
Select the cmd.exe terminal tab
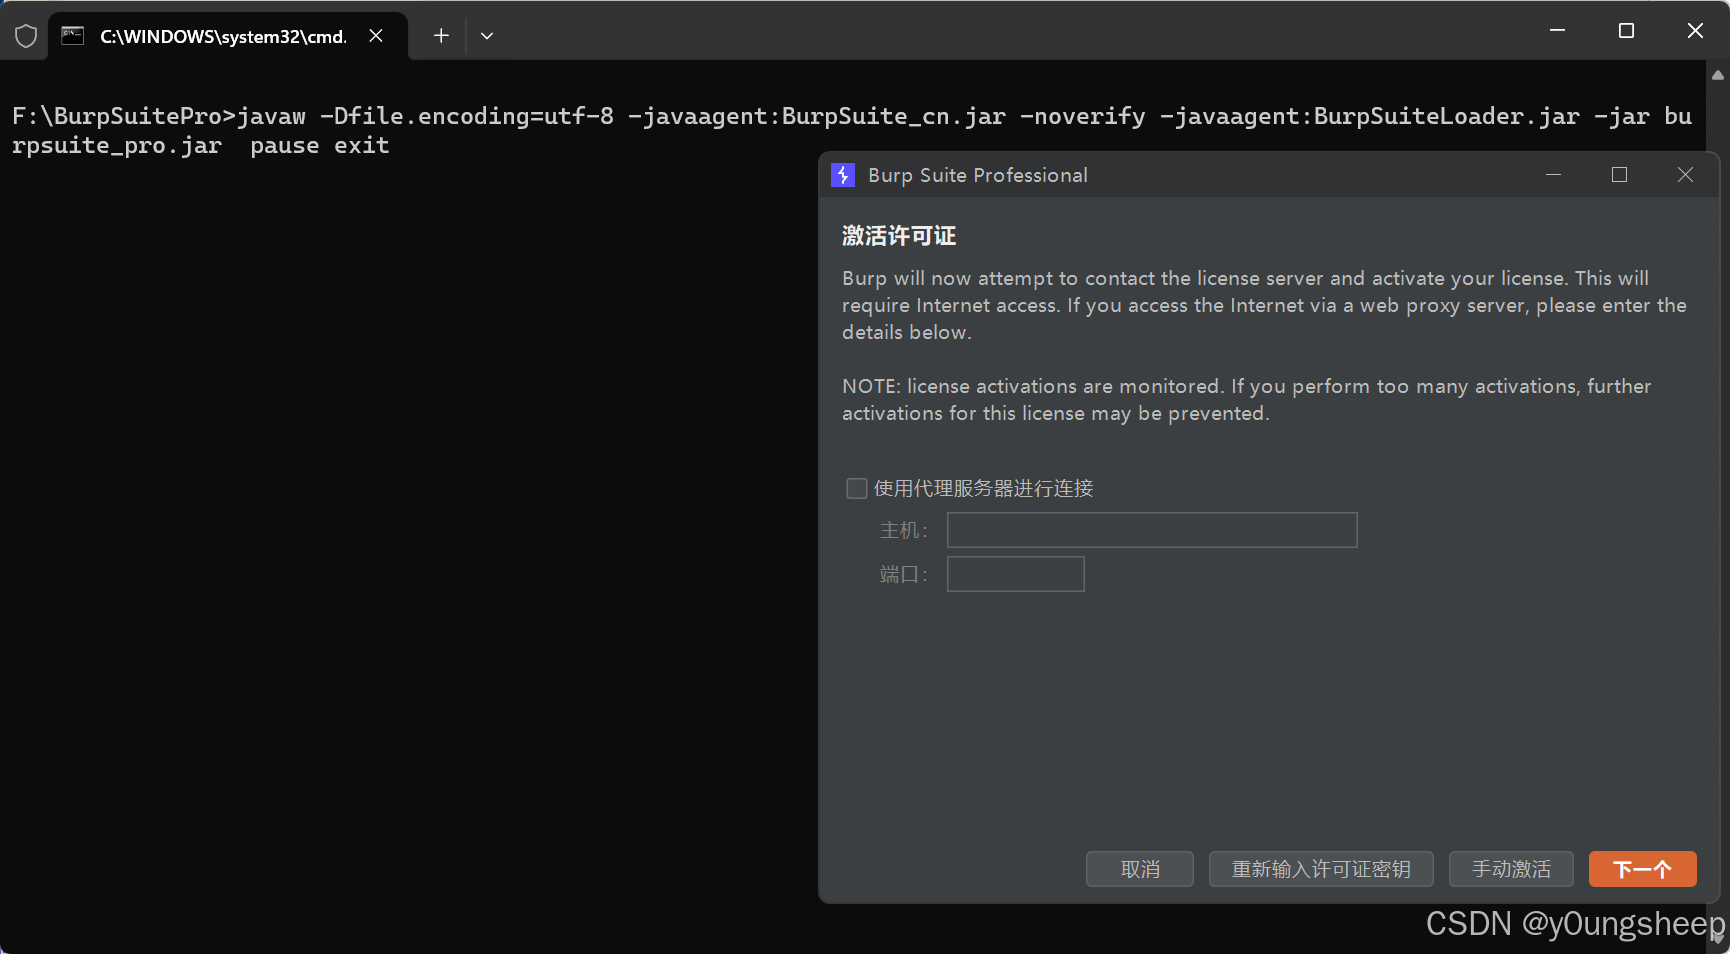point(228,36)
